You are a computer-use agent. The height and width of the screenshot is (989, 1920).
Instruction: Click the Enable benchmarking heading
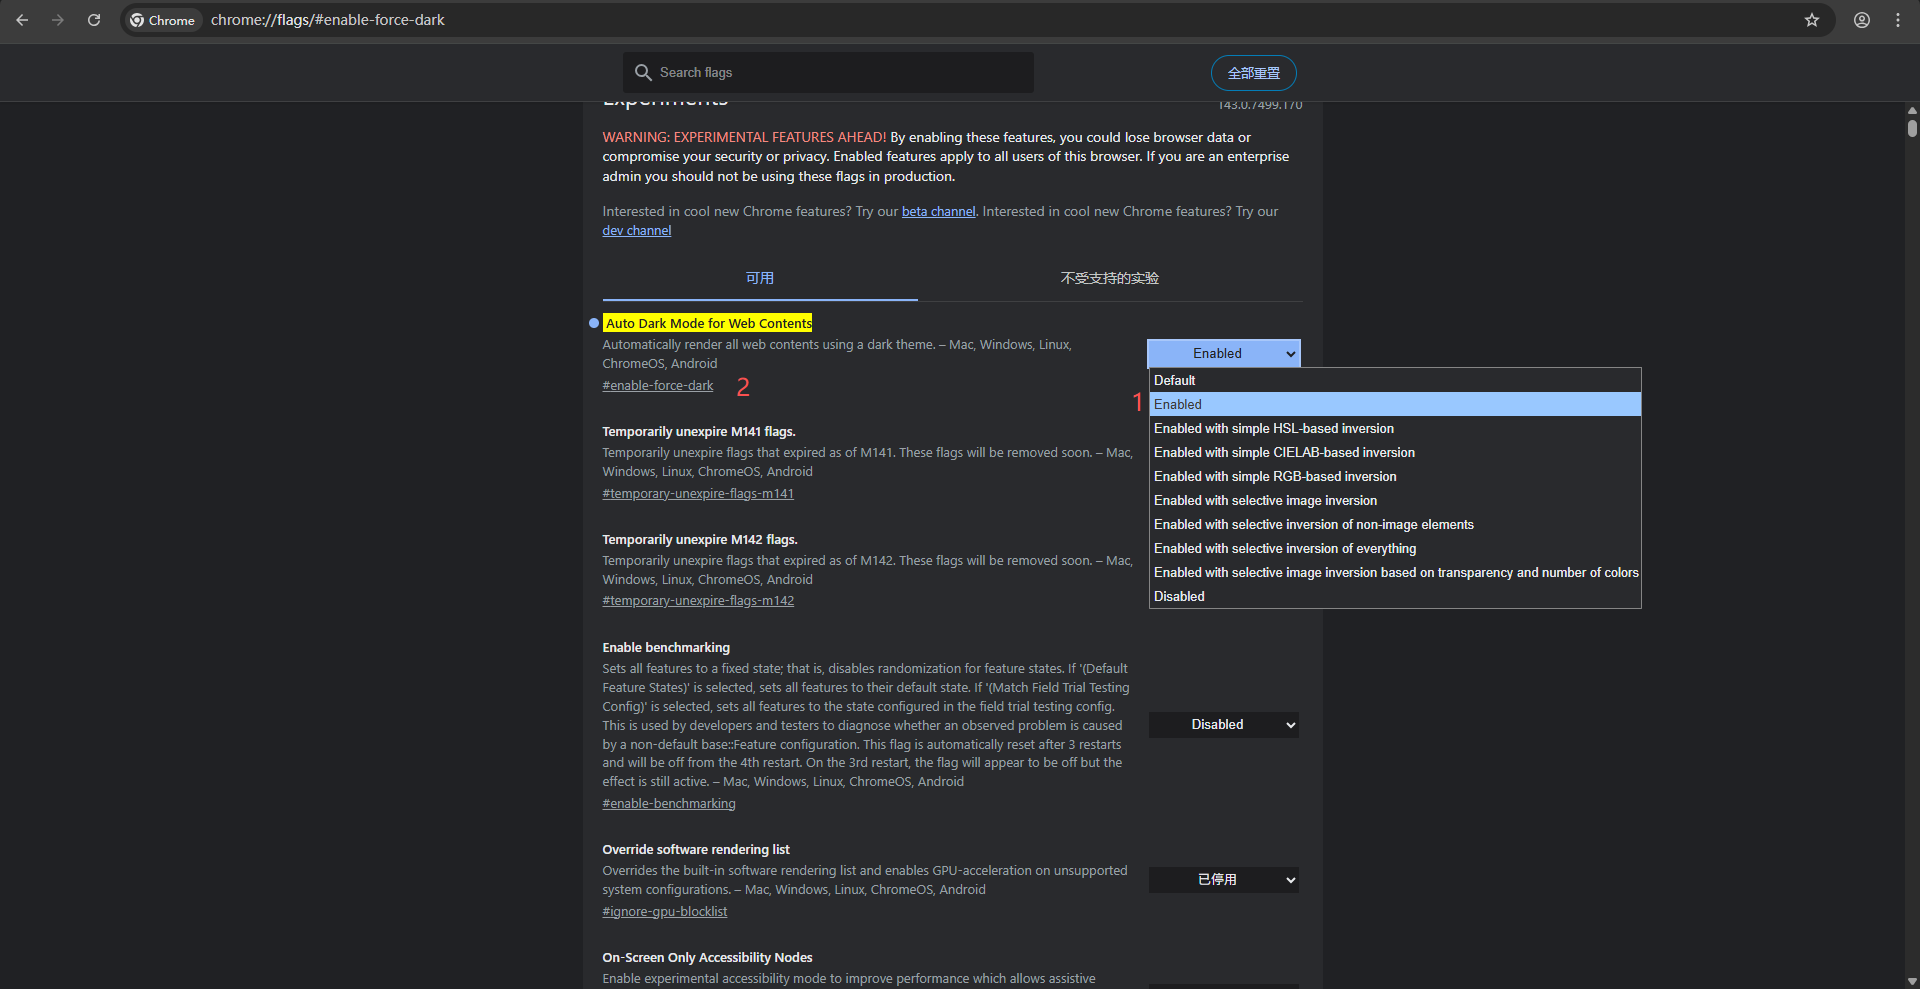point(666,648)
